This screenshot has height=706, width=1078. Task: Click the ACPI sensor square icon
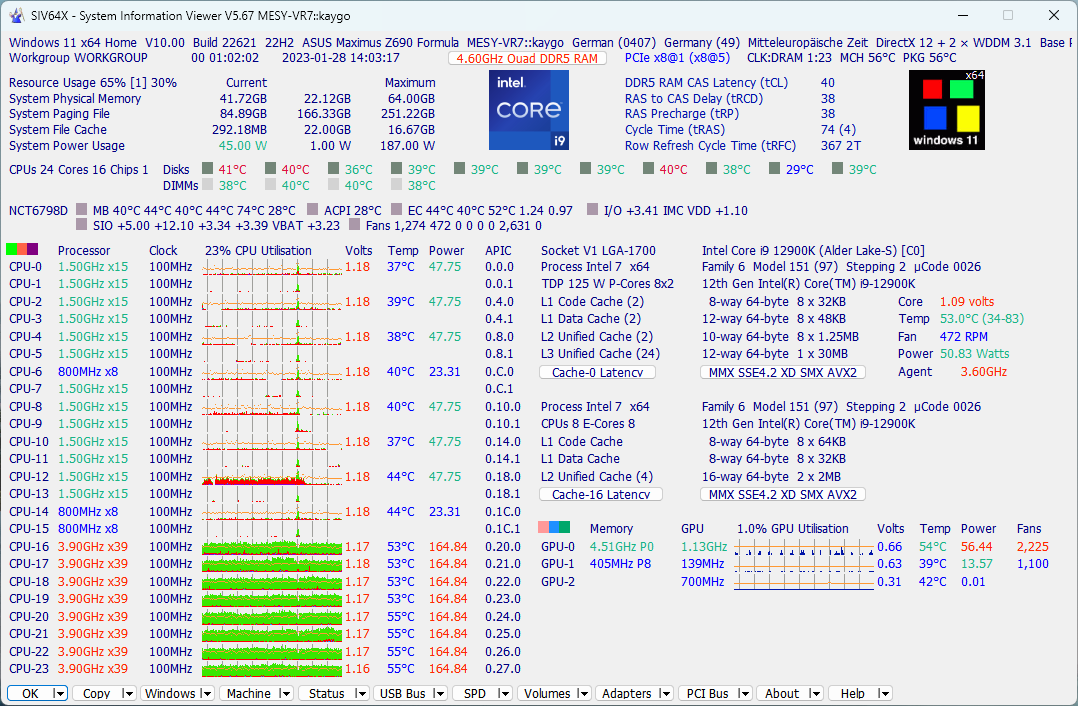pos(313,210)
